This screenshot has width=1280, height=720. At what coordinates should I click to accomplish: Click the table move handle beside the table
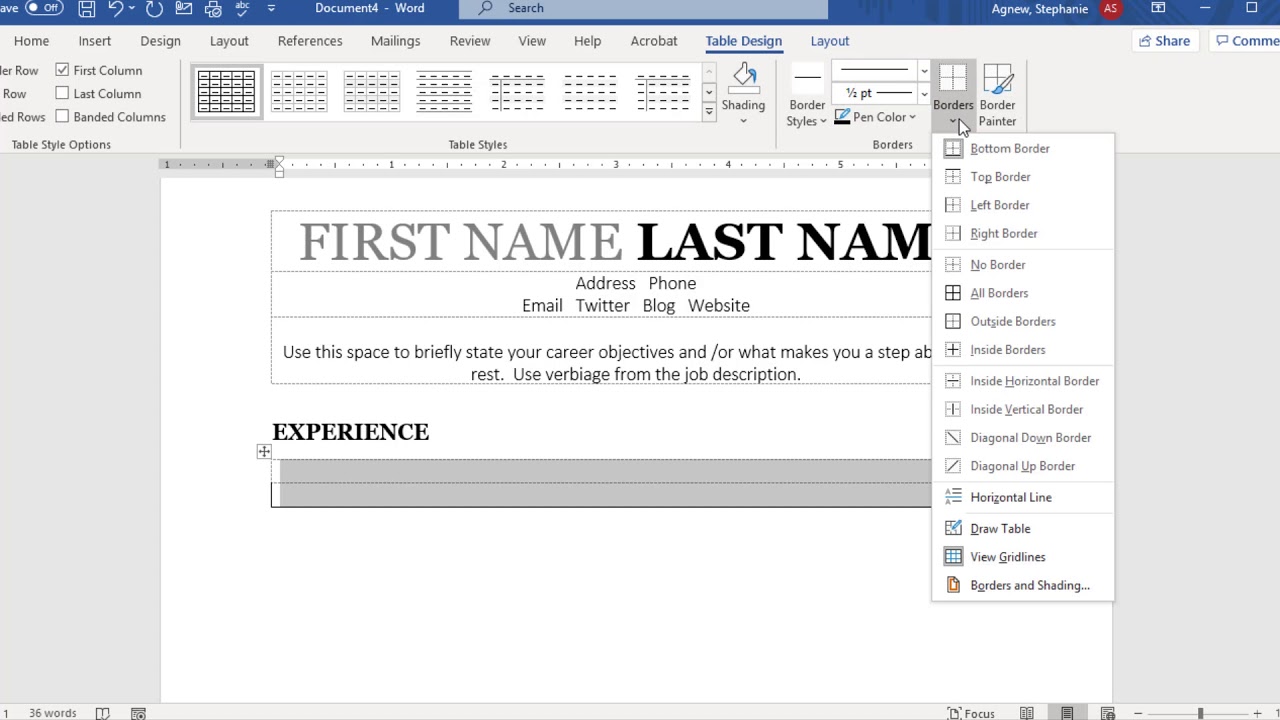[x=264, y=452]
